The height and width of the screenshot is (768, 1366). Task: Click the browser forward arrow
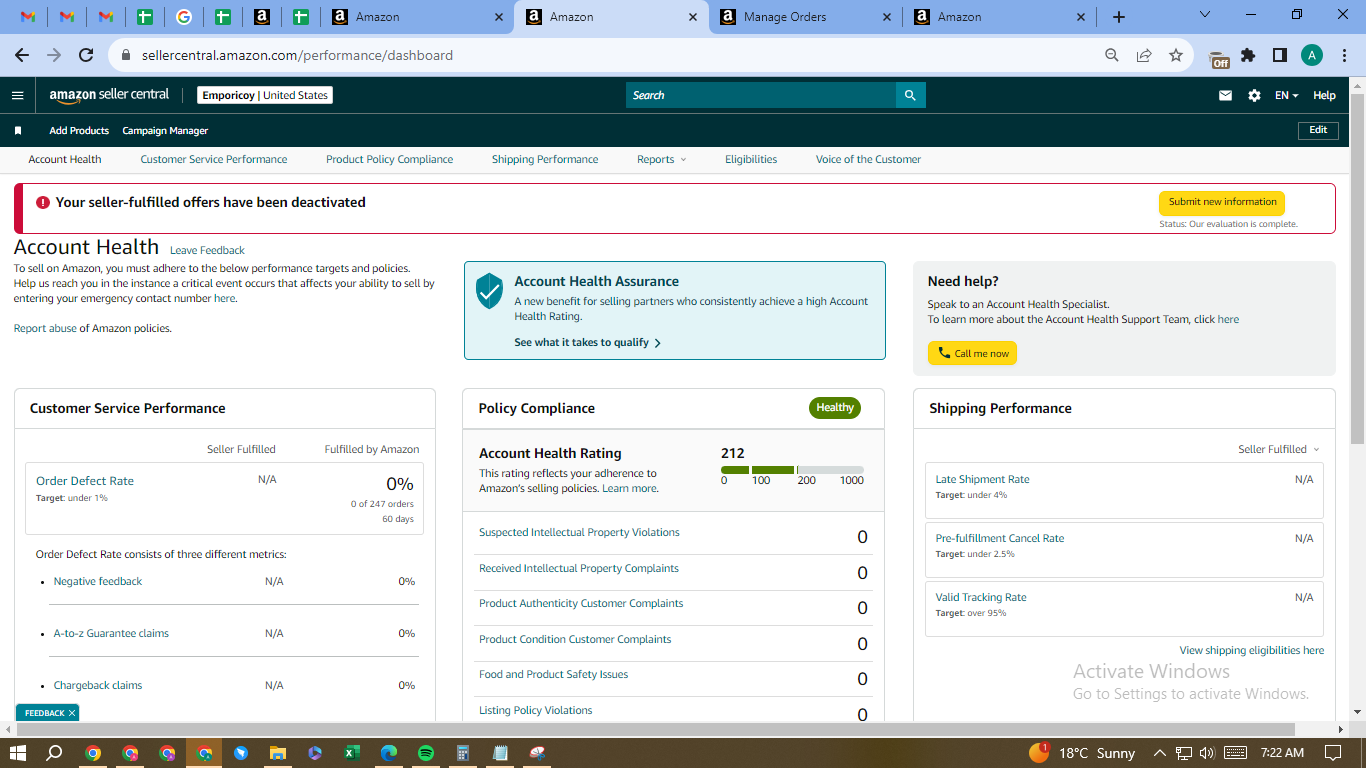coord(54,55)
